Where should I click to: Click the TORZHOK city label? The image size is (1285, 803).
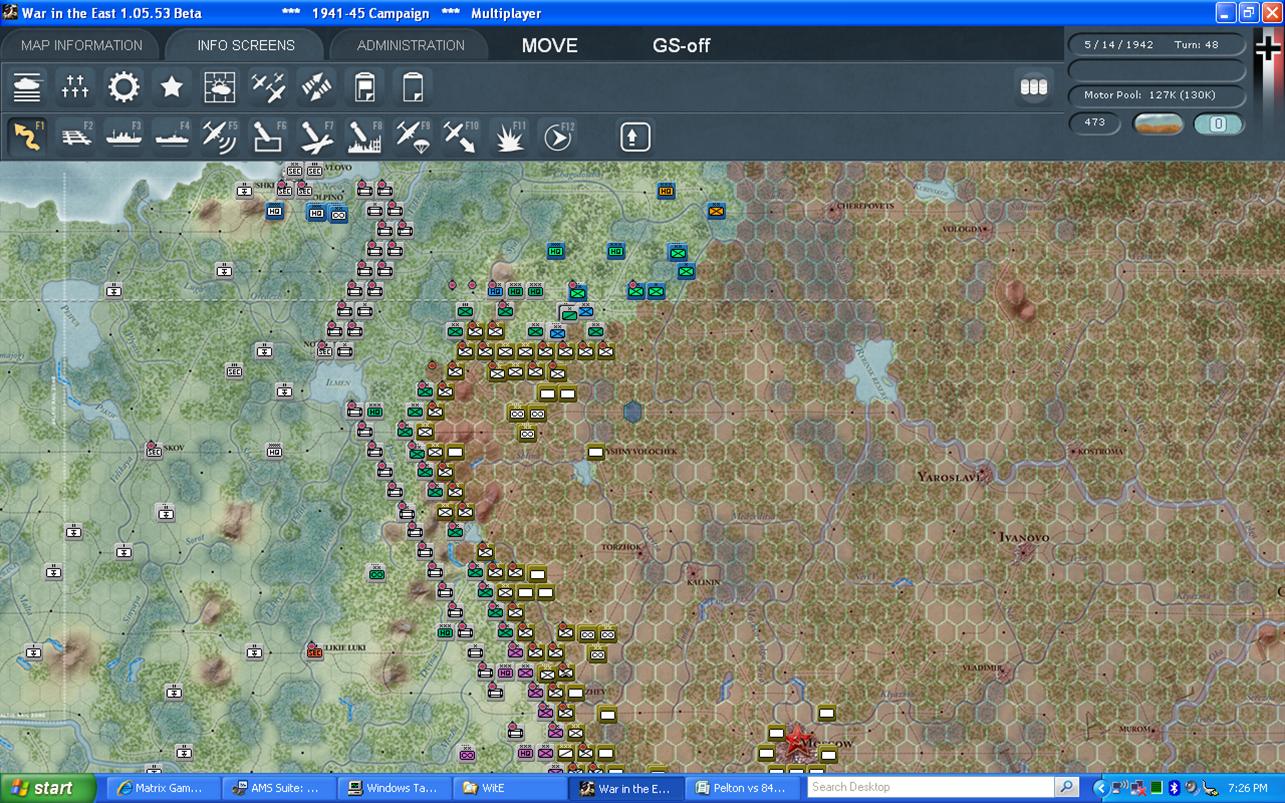pos(621,548)
